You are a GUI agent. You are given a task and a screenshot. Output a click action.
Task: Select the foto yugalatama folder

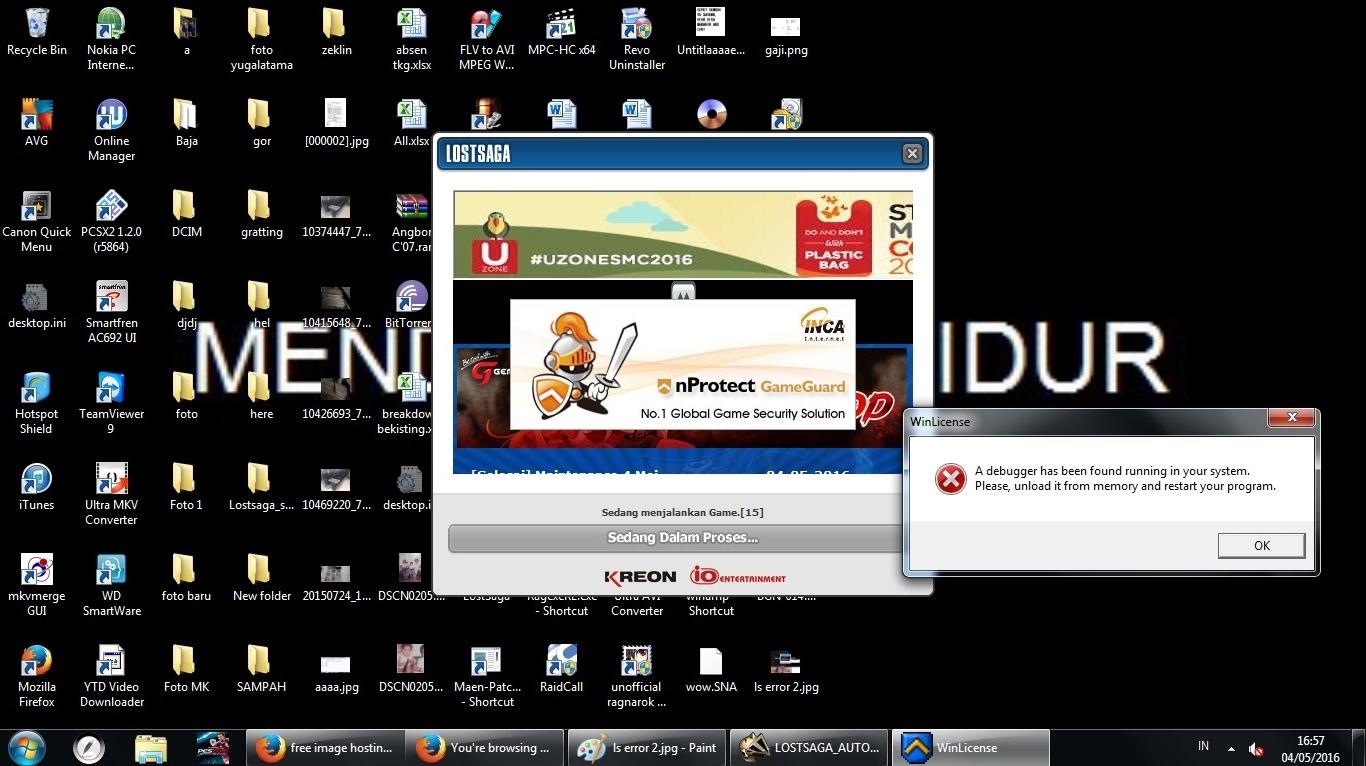point(261,39)
